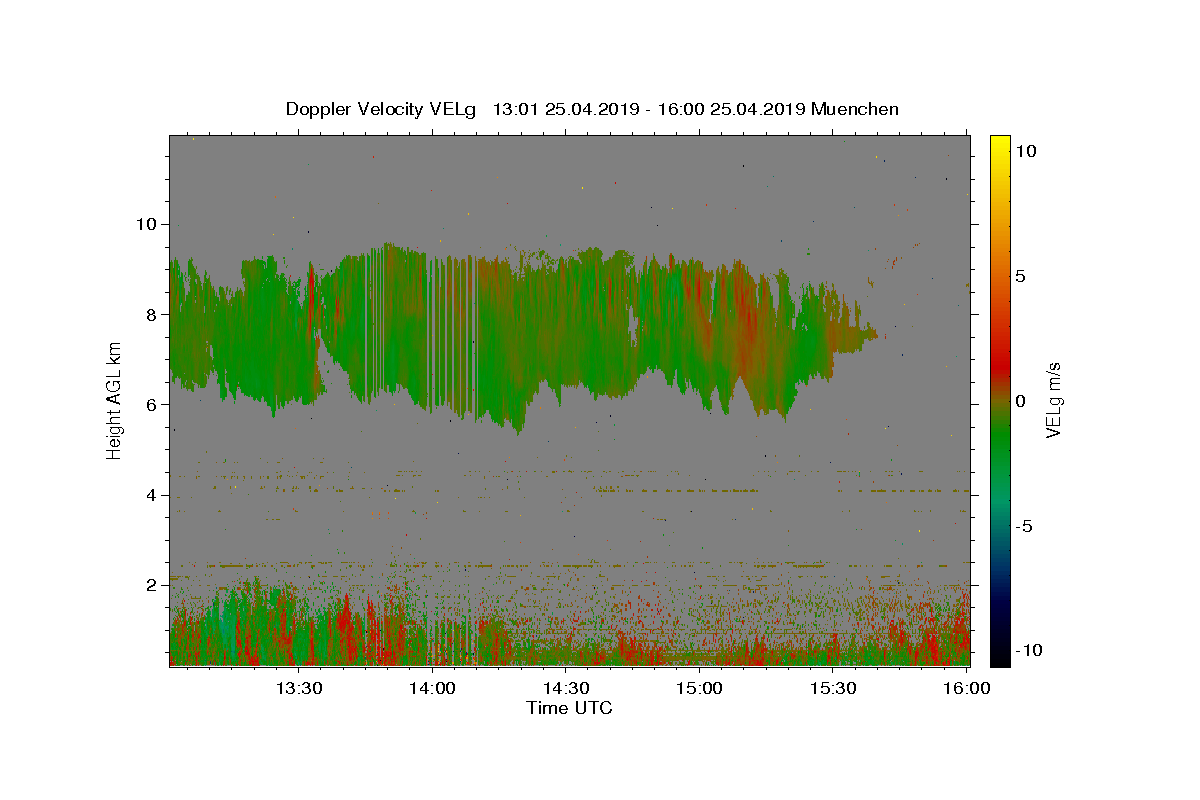Click the 4 km height tick label
Screen dimensions: 1200x800
151,495
